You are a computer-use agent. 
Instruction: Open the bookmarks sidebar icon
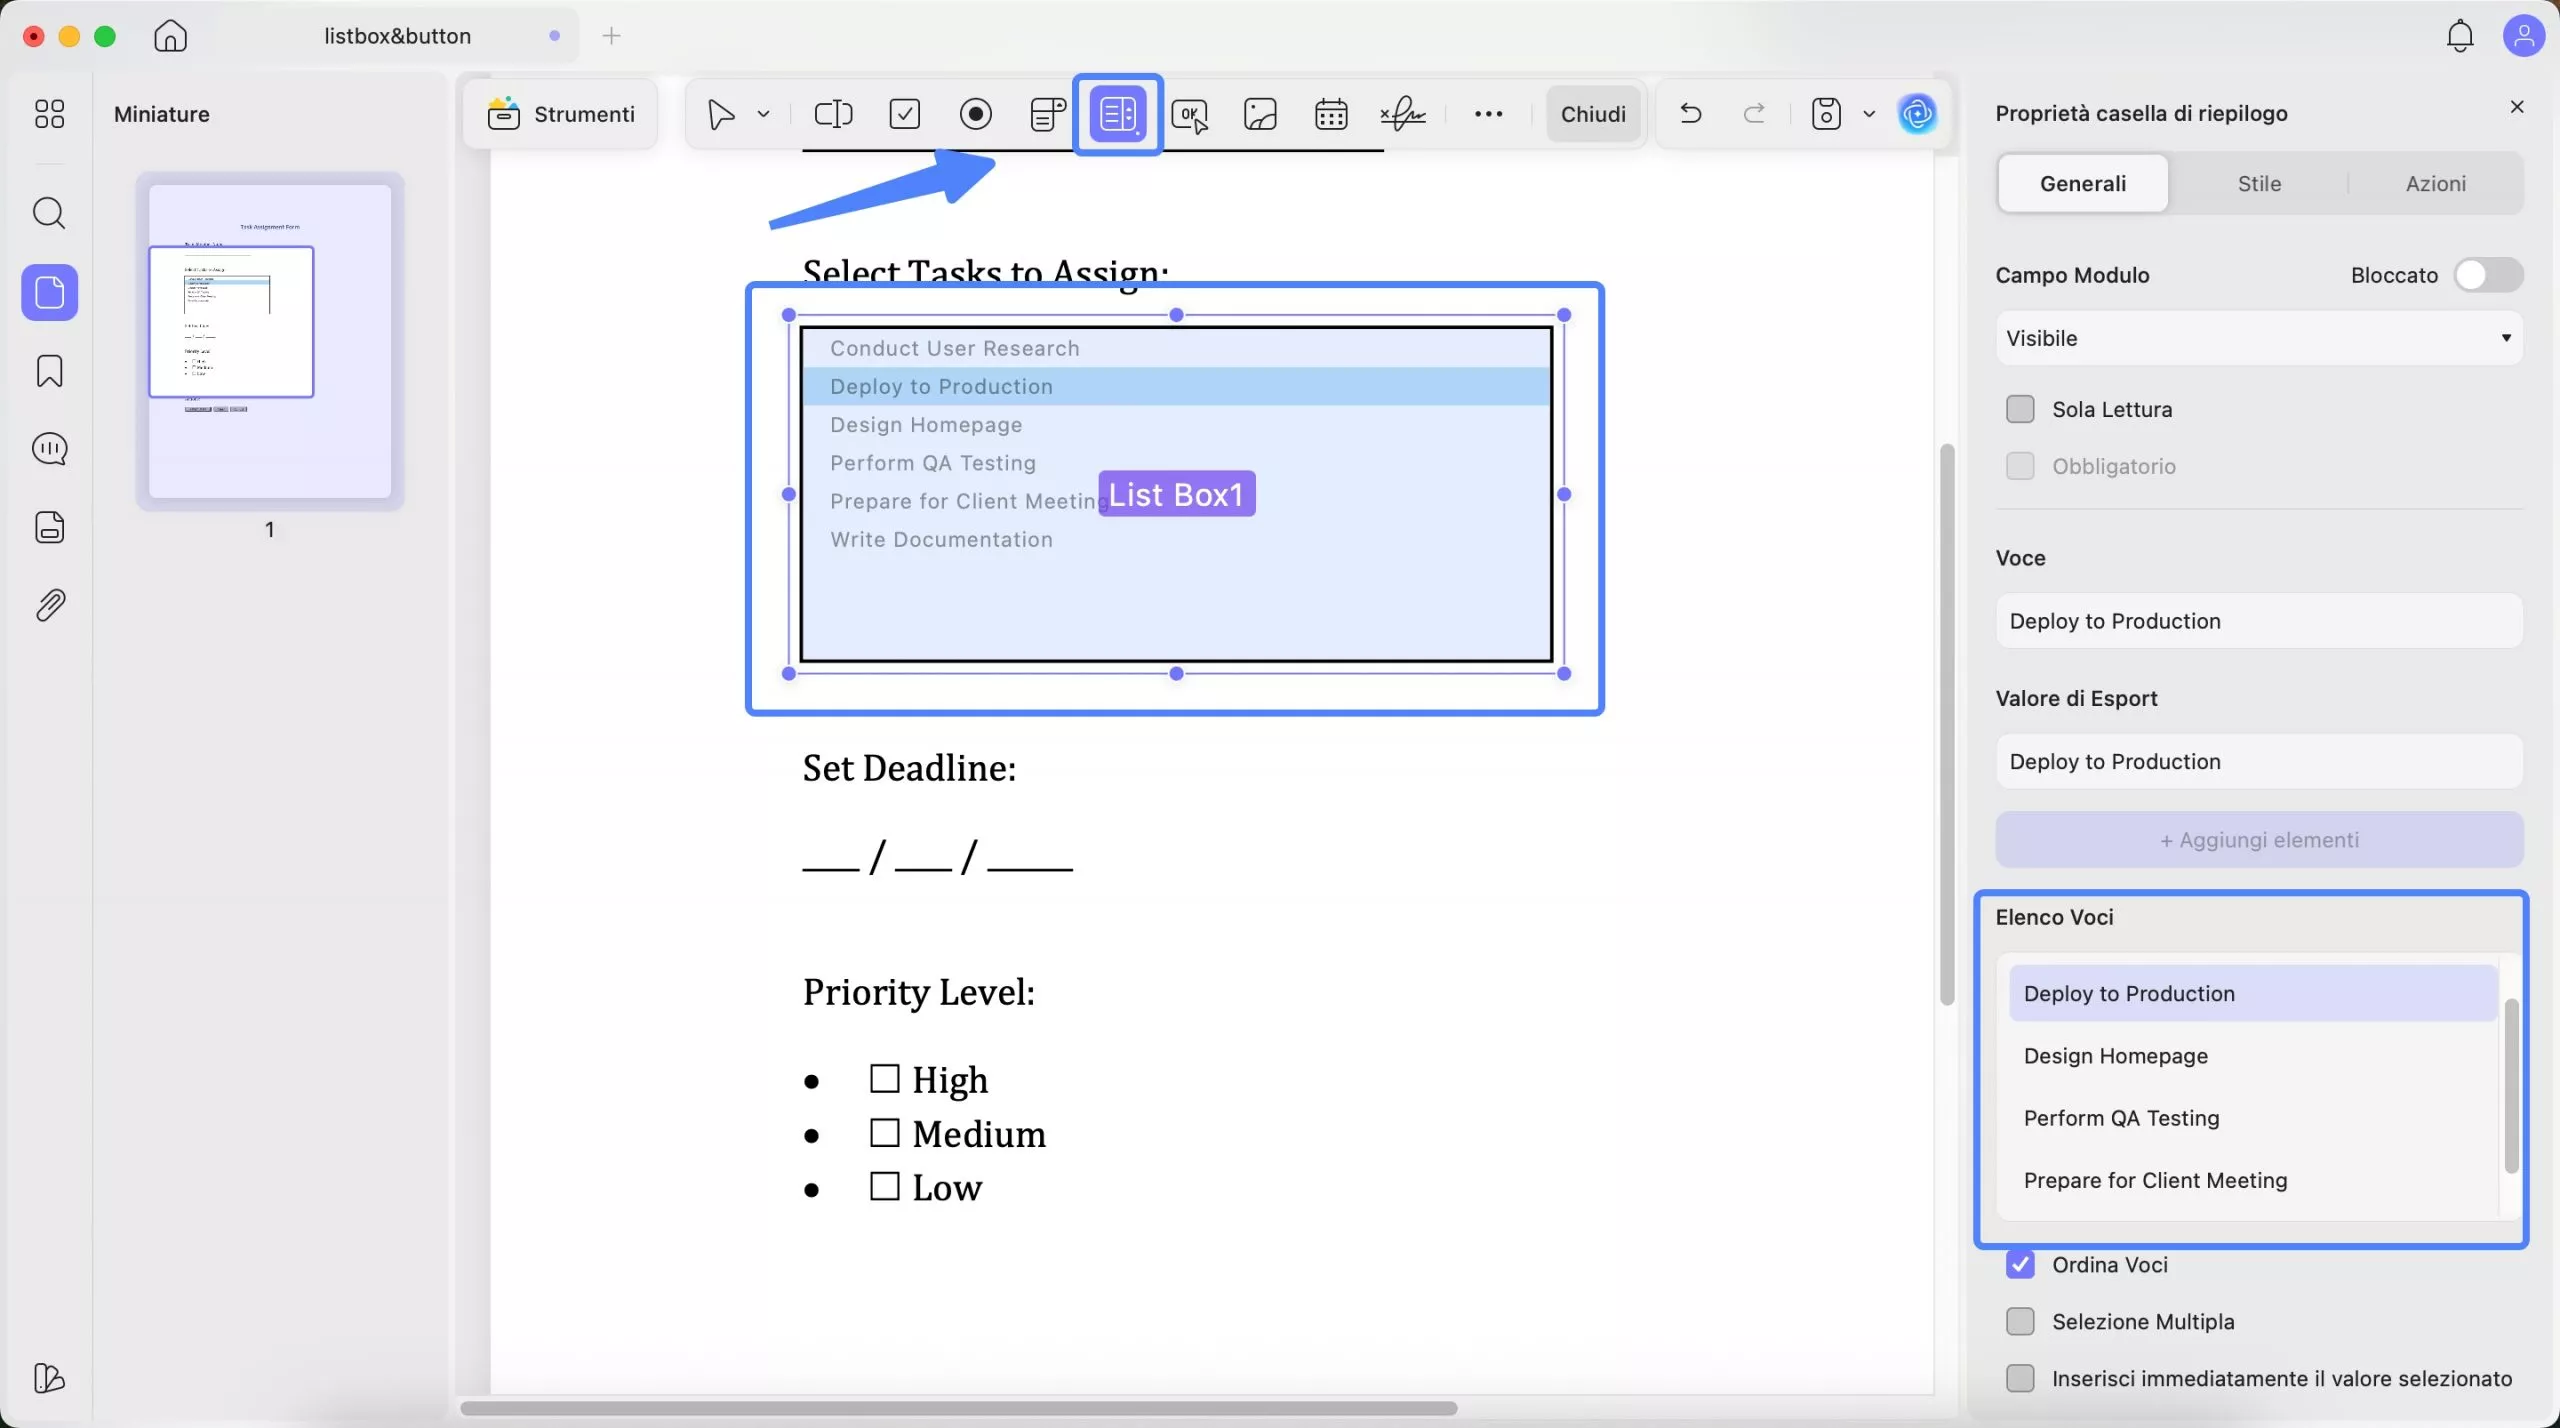coord(49,371)
